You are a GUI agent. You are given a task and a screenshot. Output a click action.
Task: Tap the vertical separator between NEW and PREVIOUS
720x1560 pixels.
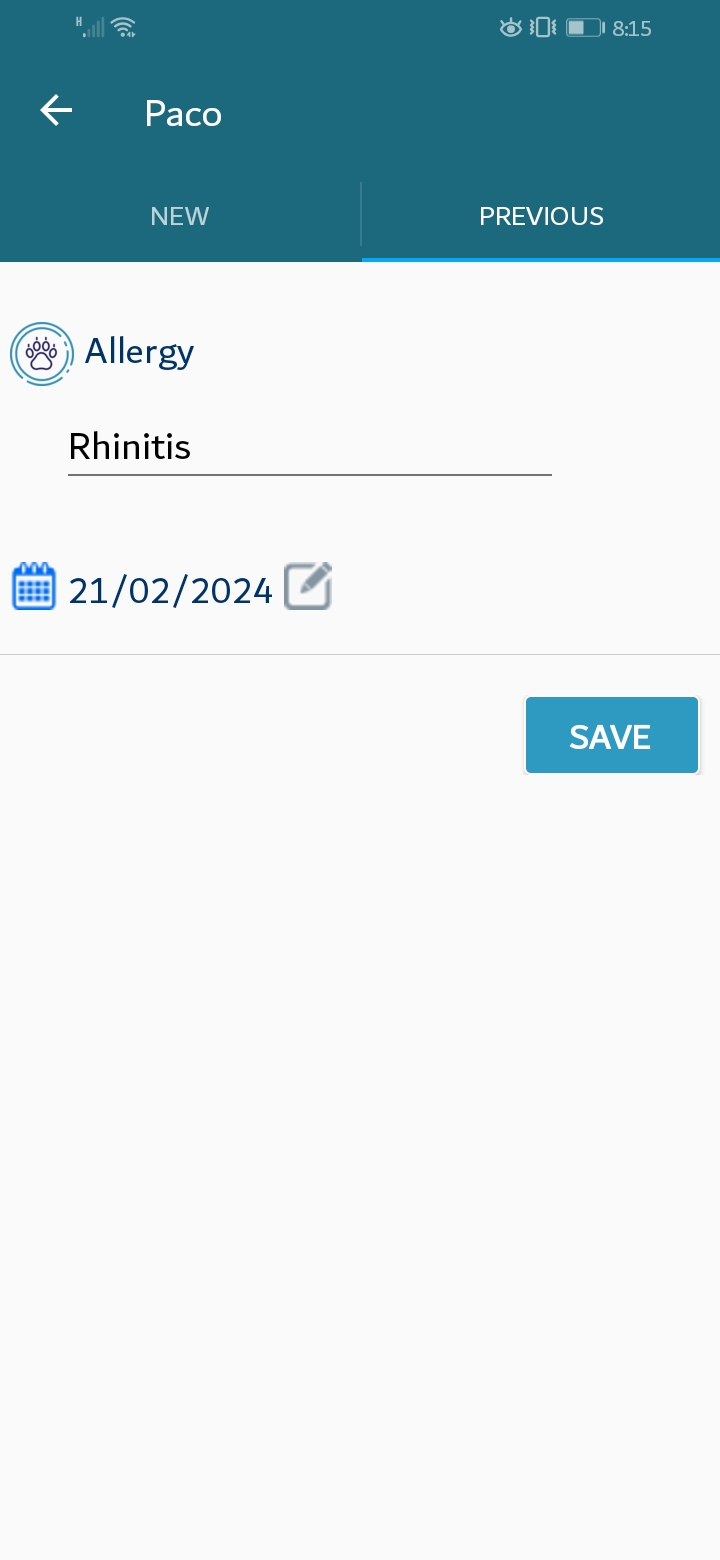[x=361, y=214]
